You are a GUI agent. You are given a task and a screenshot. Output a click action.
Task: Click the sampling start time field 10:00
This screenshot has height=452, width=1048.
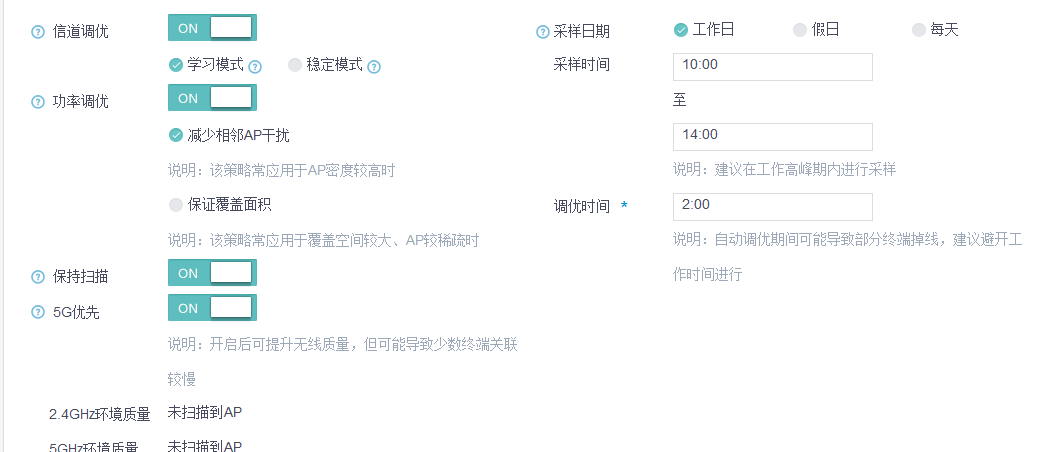tap(772, 66)
